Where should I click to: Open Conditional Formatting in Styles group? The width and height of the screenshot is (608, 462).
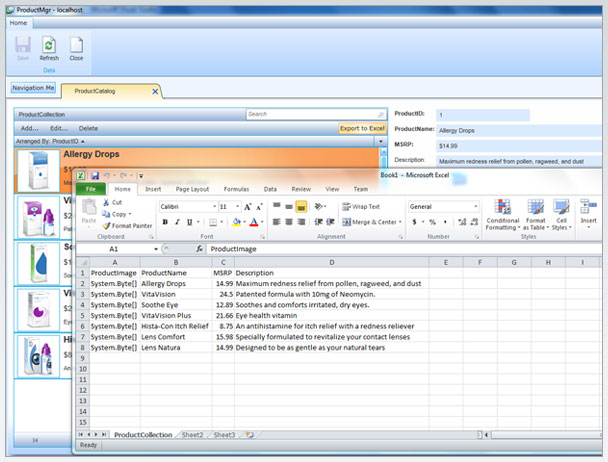click(x=503, y=215)
